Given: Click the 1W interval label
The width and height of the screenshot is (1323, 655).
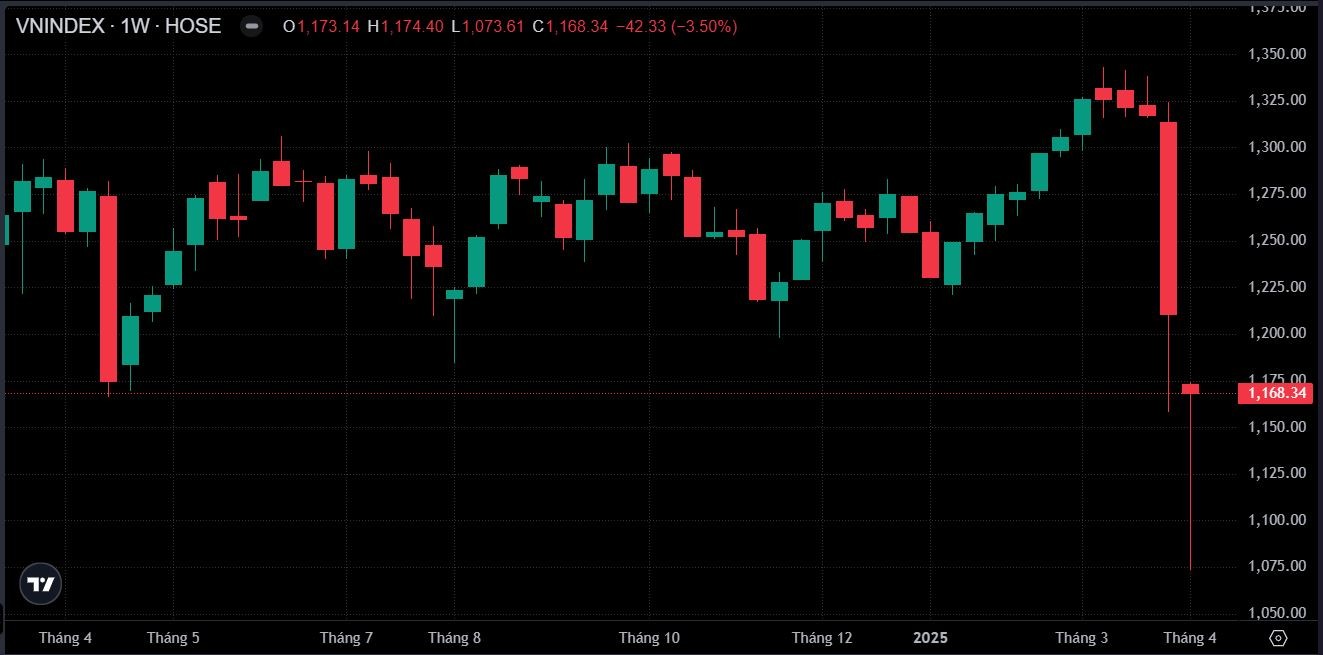Looking at the screenshot, I should click(135, 27).
